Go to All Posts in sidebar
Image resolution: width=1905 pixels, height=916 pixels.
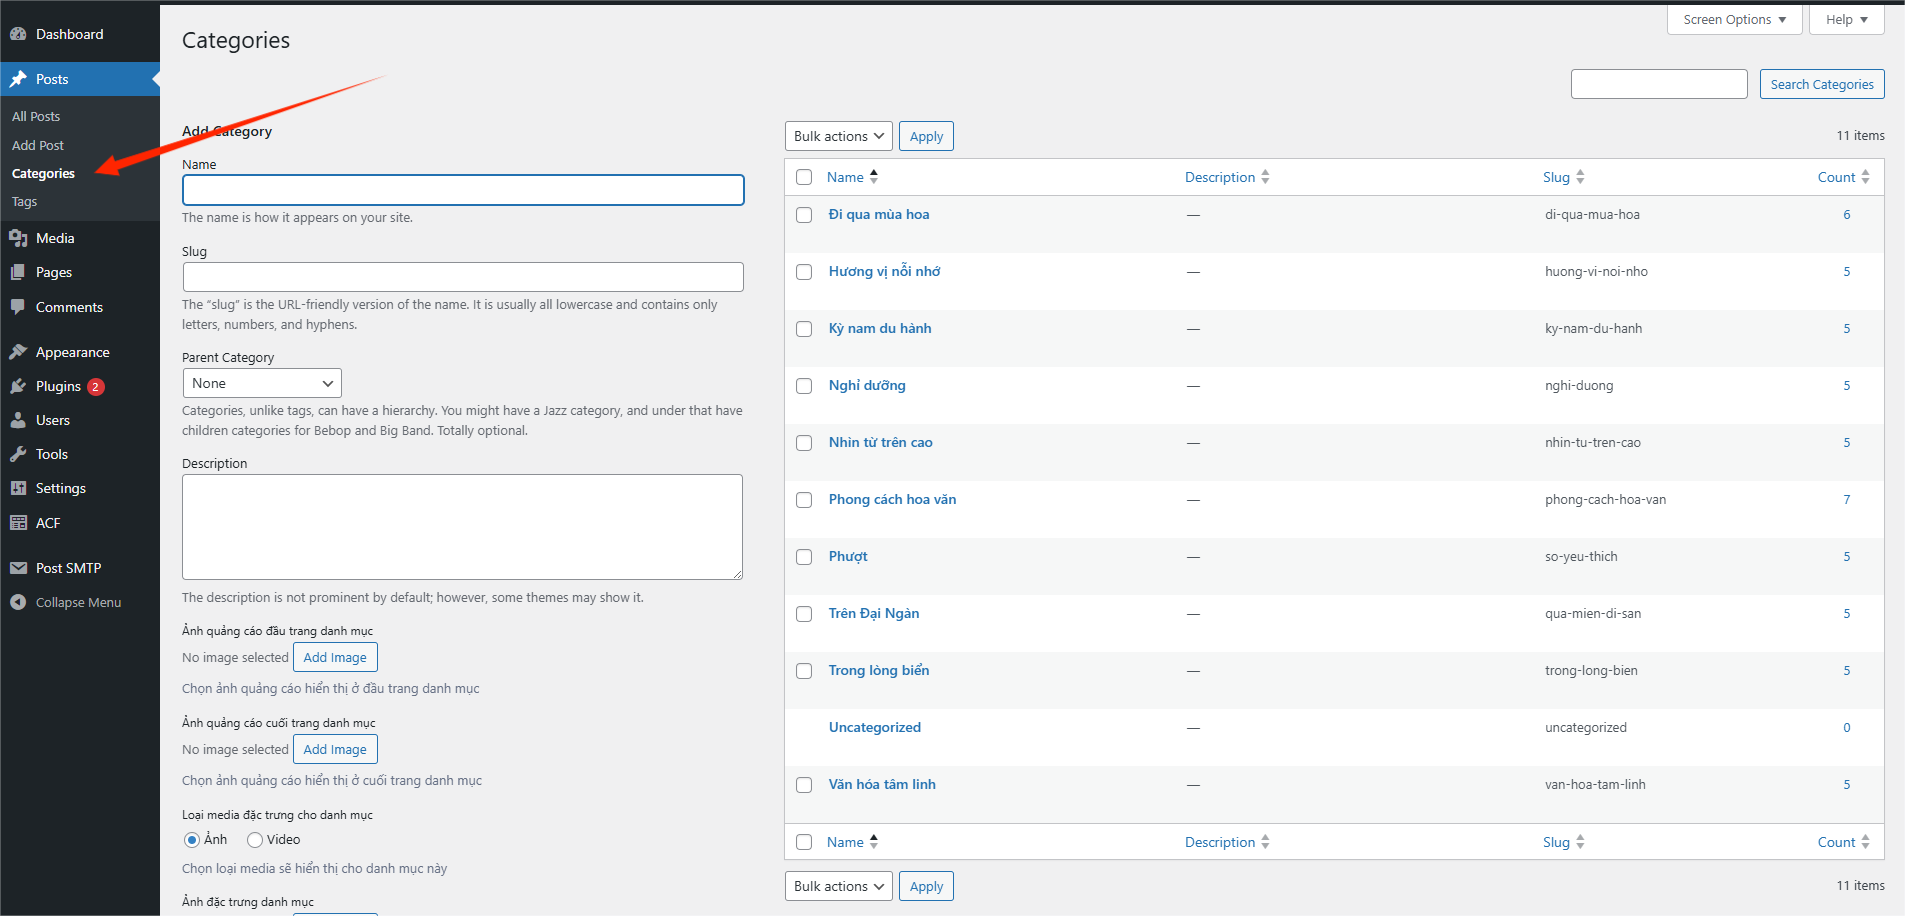(36, 117)
